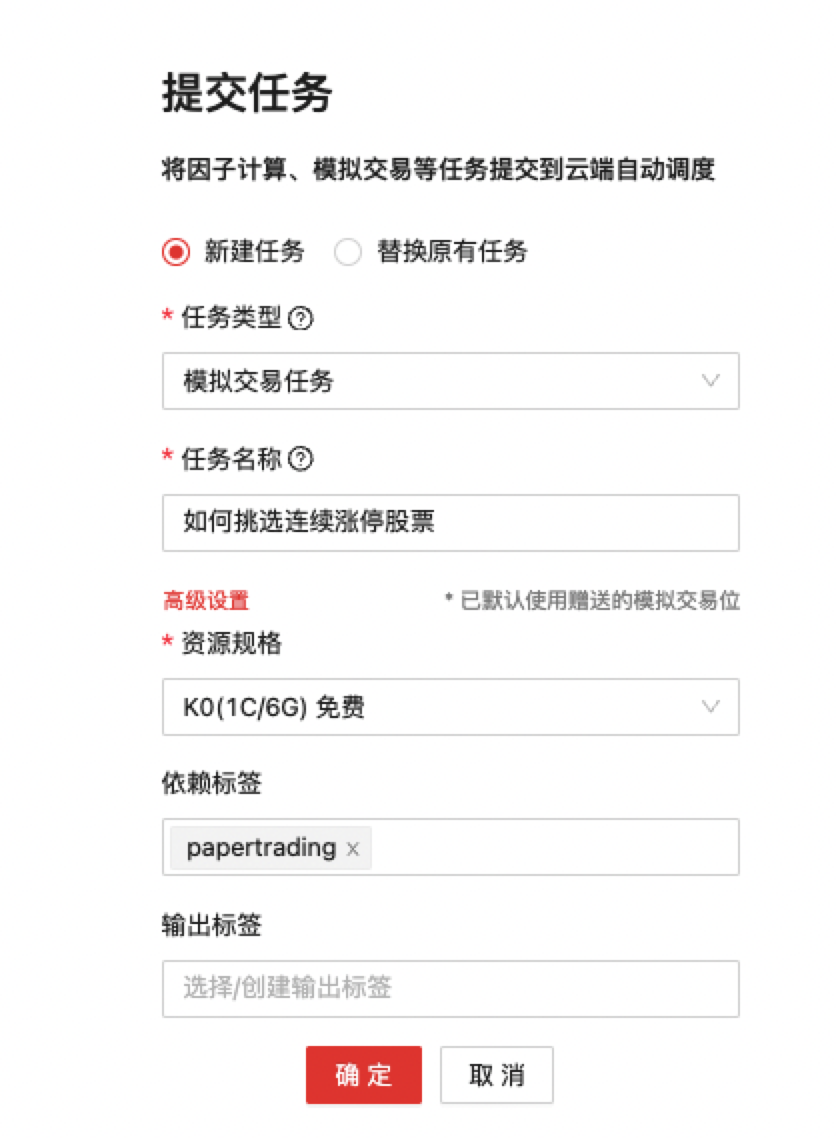
Task: Toggle the 高级设置 link
Action: 205,601
